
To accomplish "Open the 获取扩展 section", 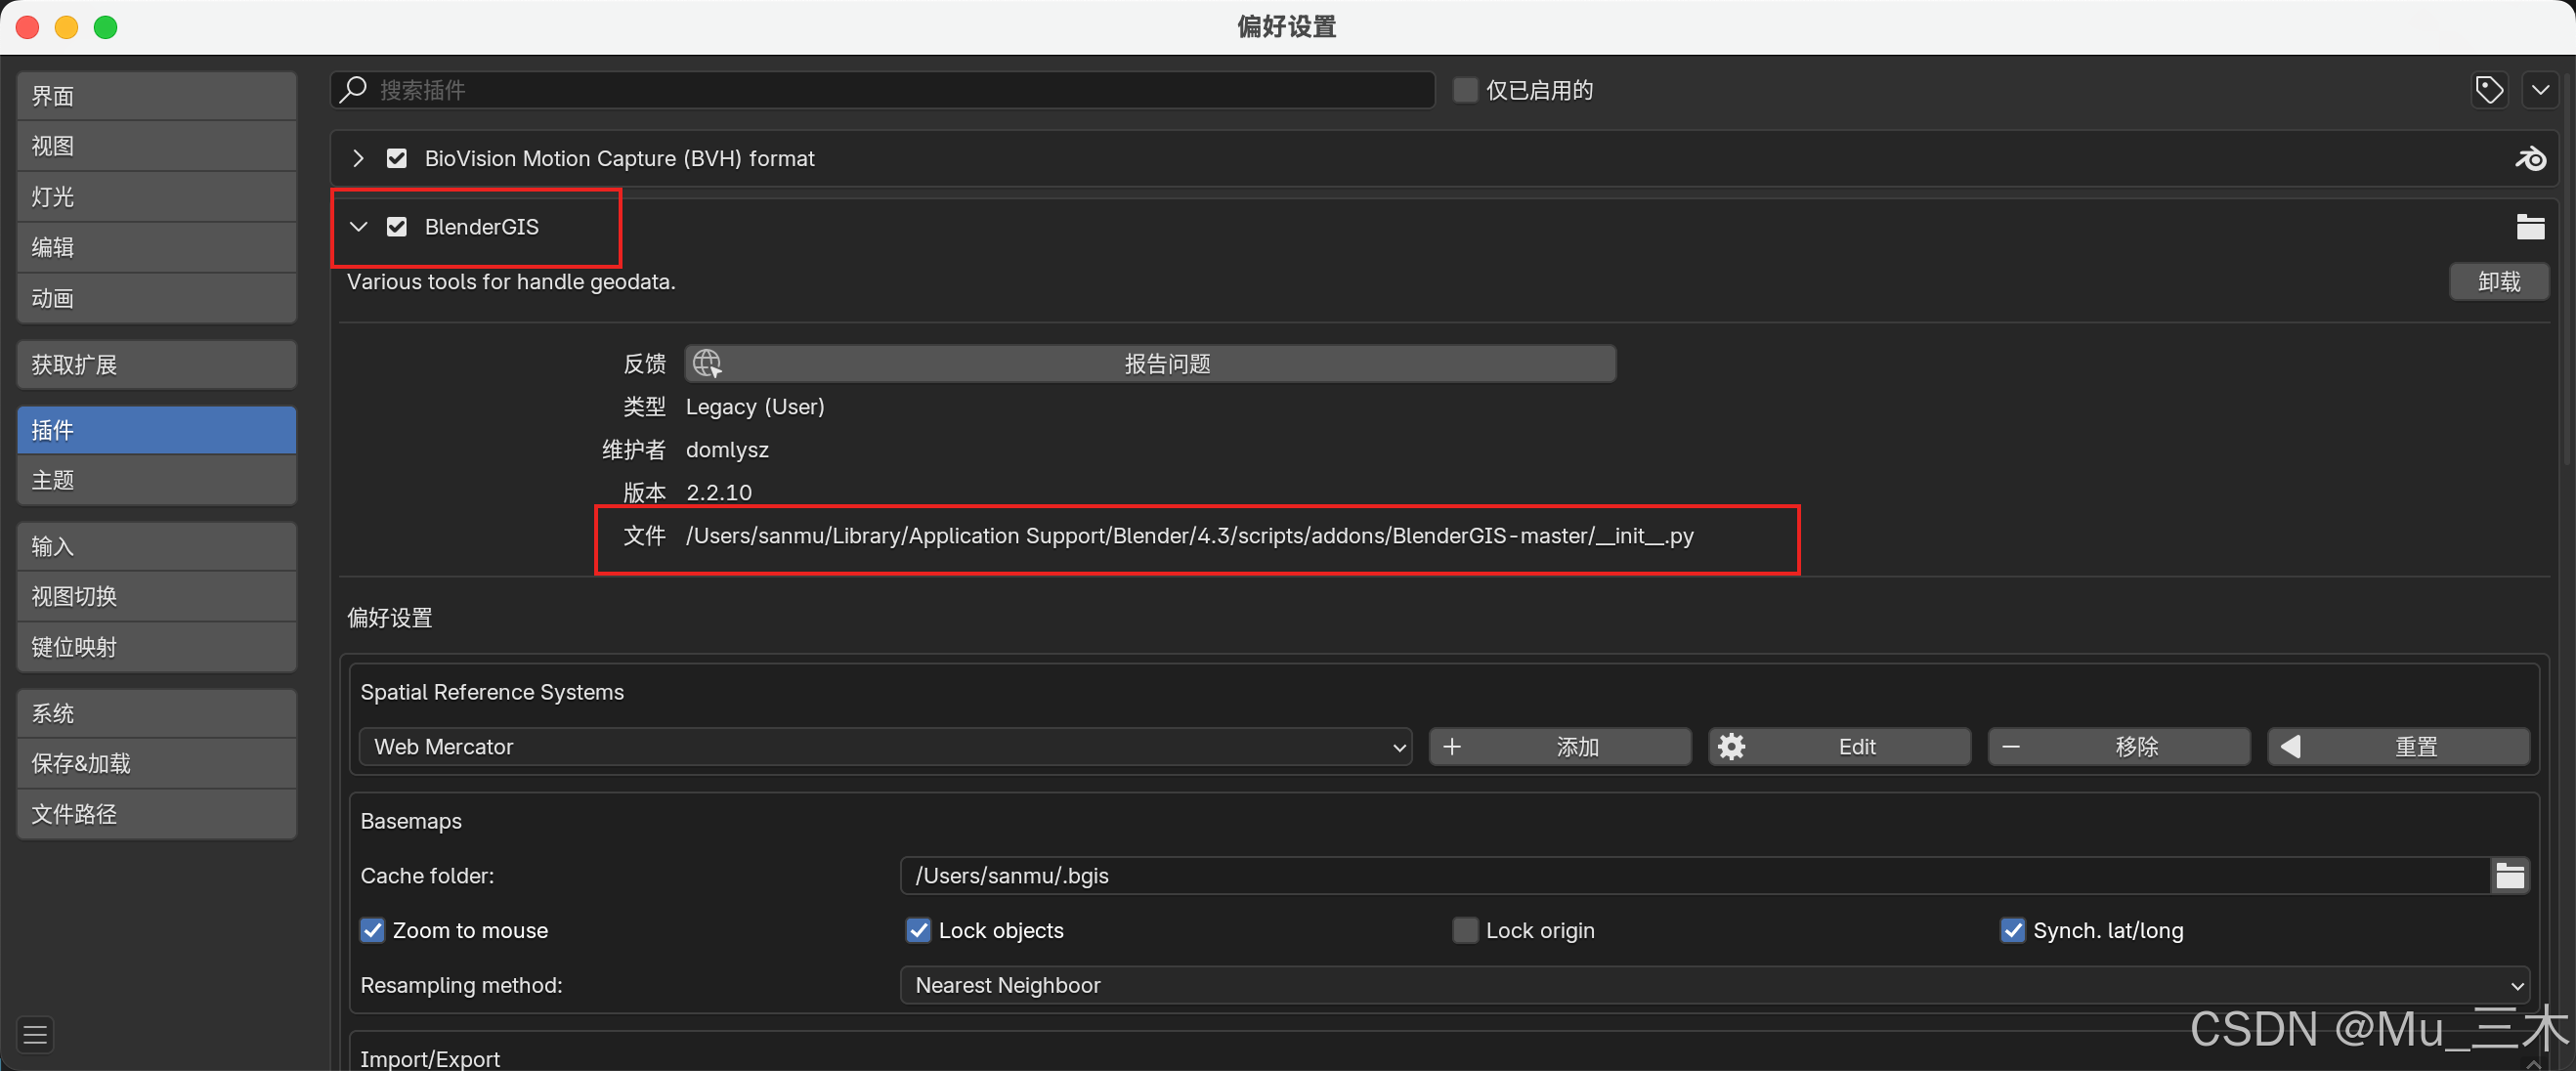I will (x=156, y=365).
